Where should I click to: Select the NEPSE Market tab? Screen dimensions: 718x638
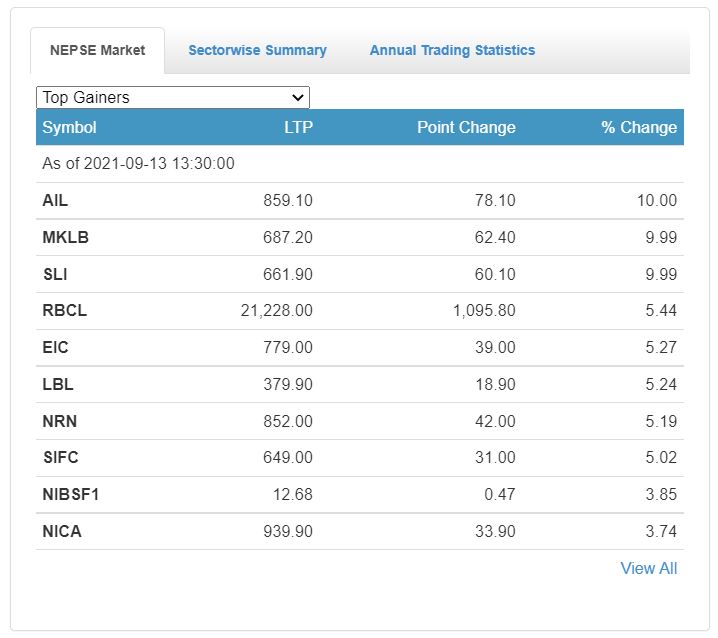coord(97,50)
